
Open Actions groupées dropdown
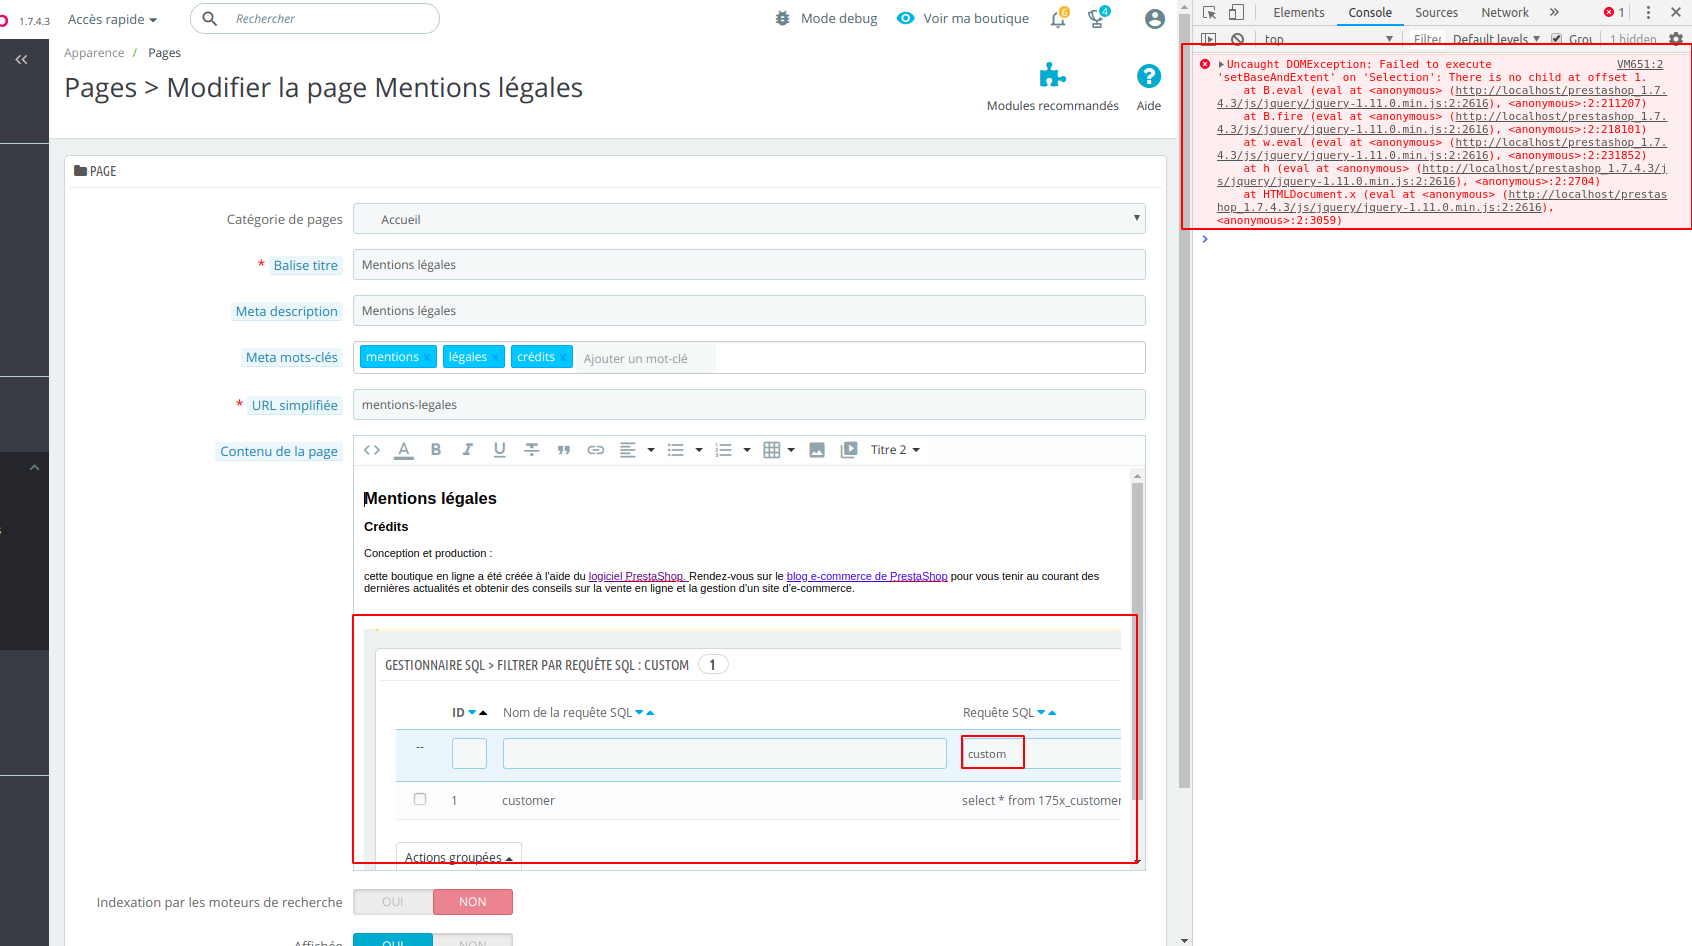click(459, 856)
